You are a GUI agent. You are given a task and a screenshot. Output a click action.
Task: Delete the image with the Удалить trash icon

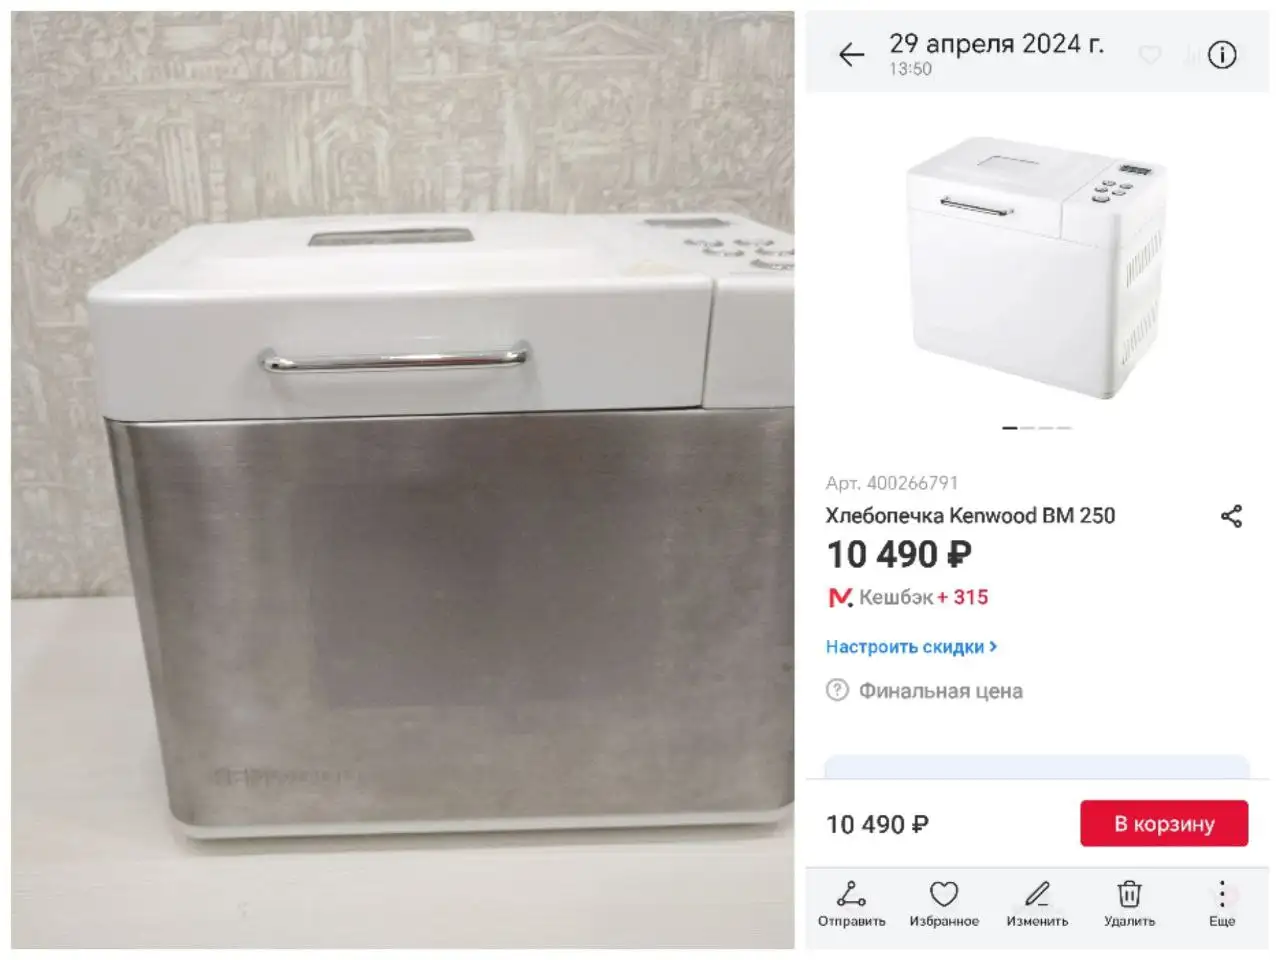pyautogui.click(x=1129, y=903)
